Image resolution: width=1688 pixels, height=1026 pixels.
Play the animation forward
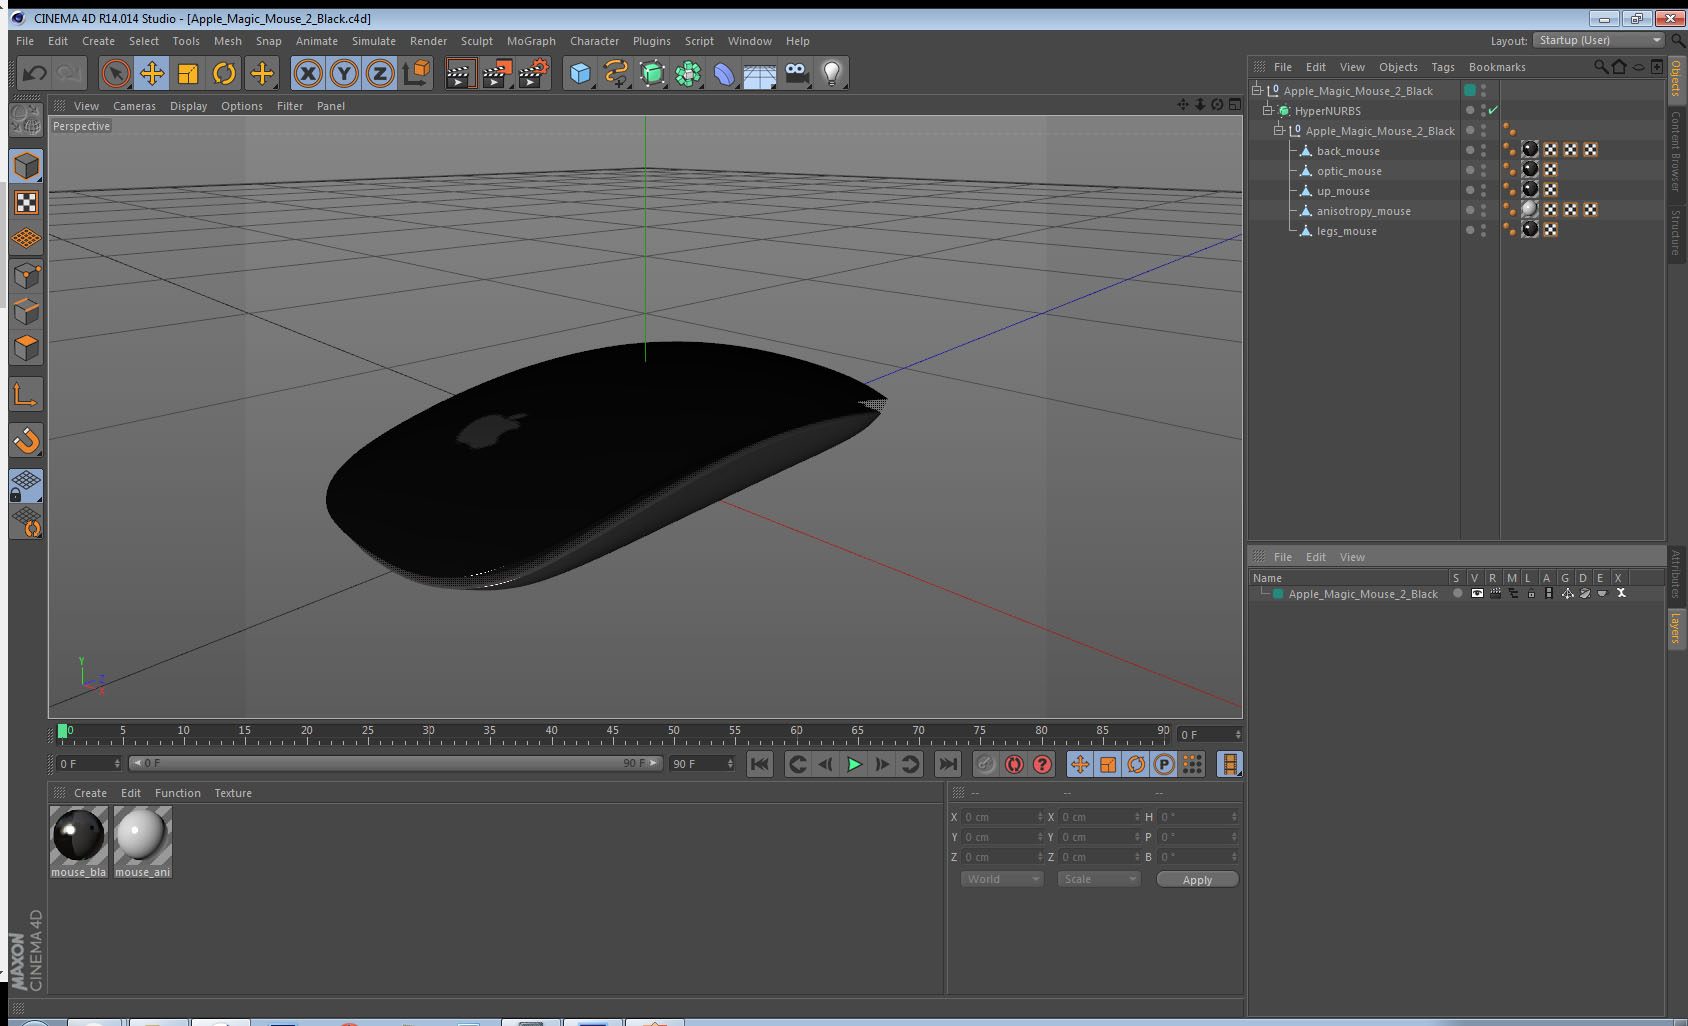pos(854,764)
